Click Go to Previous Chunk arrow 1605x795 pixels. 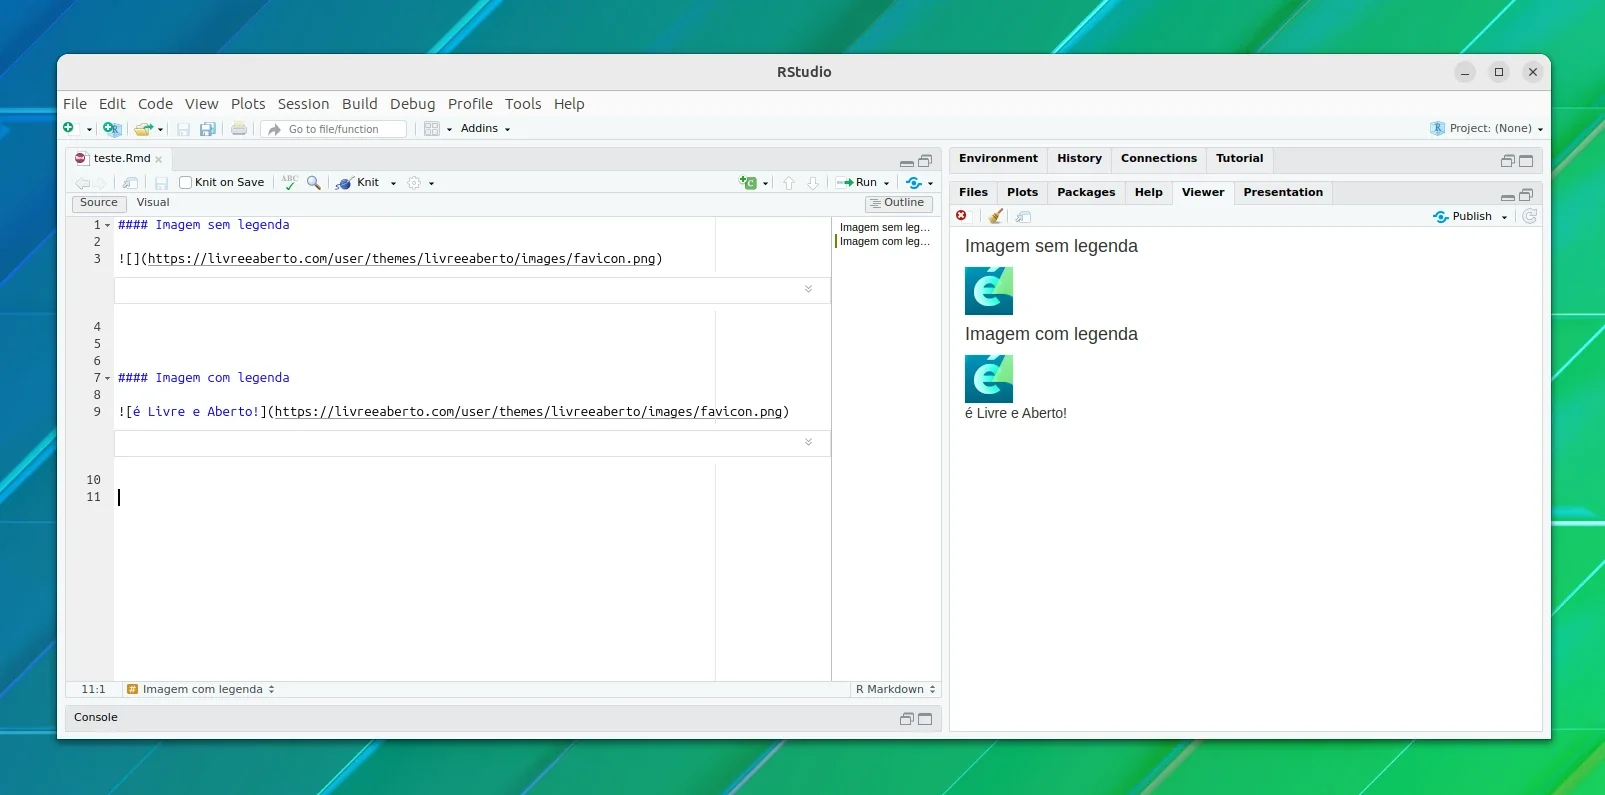coord(789,183)
